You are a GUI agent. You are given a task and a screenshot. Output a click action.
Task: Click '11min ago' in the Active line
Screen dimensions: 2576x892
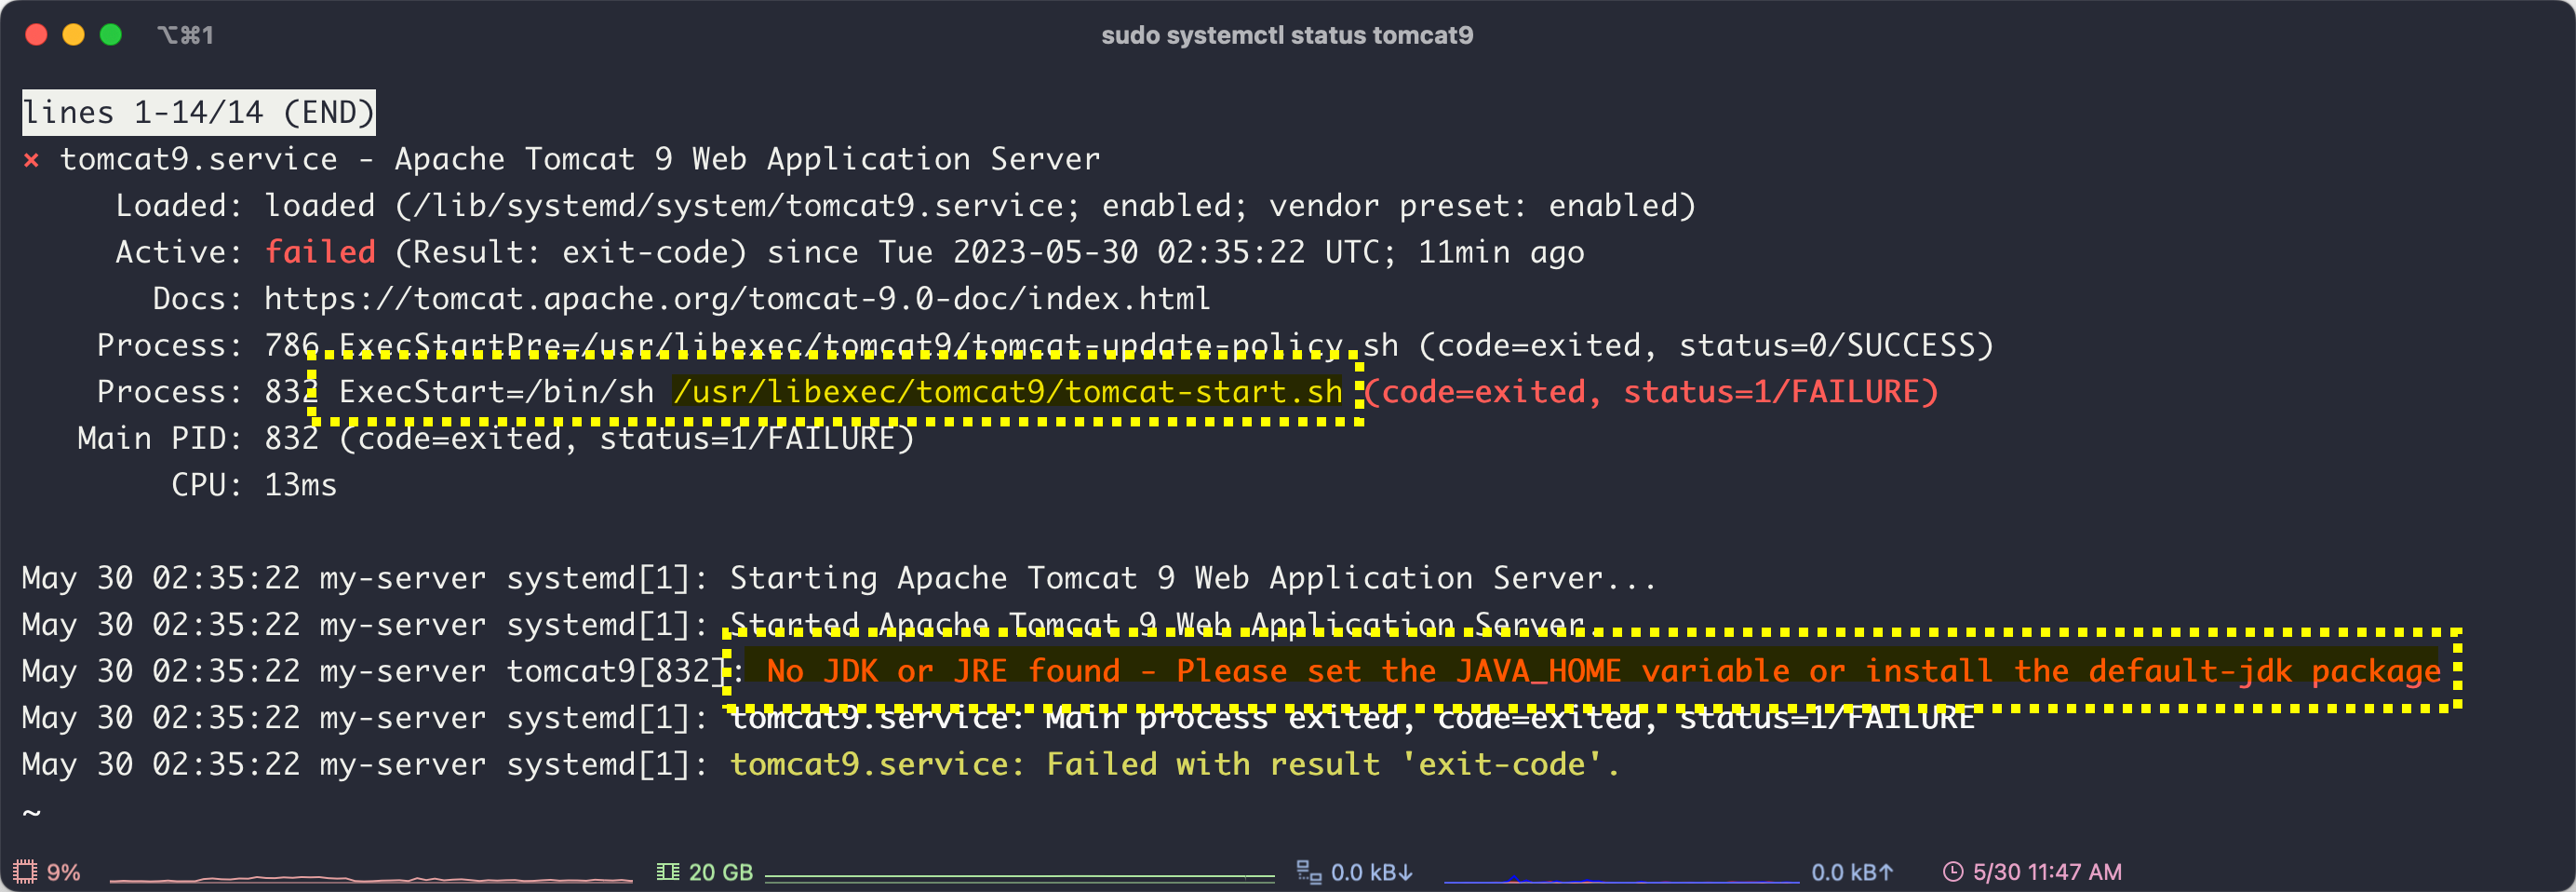tap(1501, 253)
